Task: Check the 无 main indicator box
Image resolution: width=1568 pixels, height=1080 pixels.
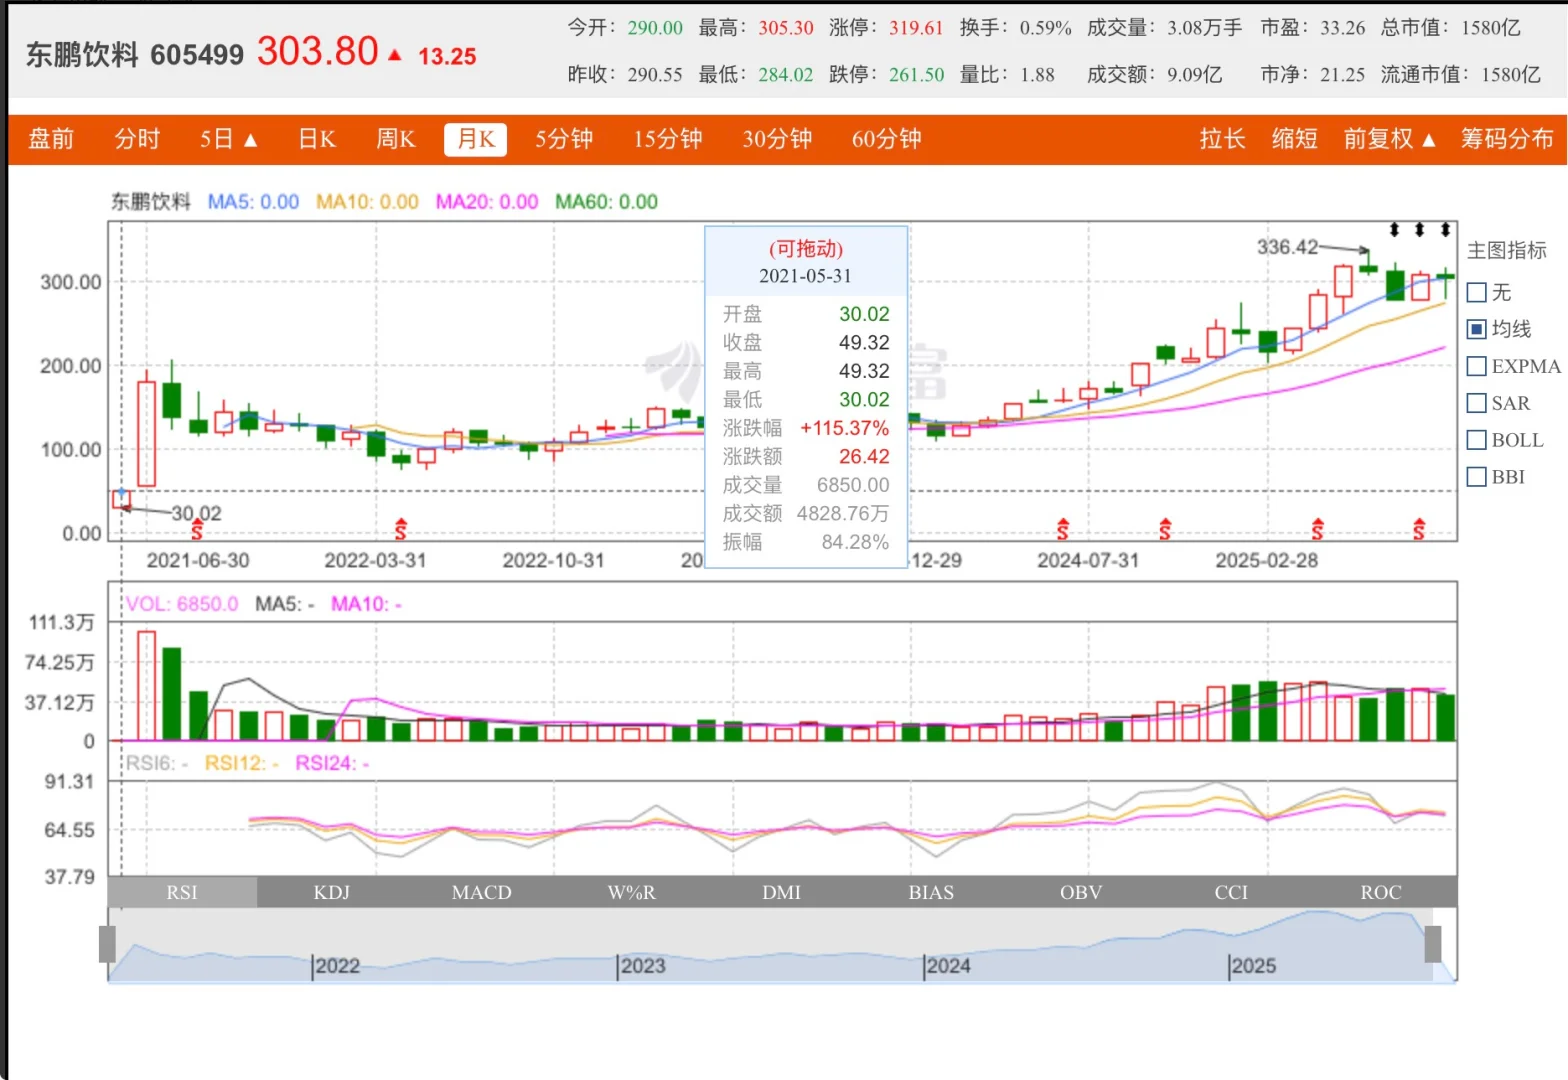Action: pyautogui.click(x=1476, y=293)
